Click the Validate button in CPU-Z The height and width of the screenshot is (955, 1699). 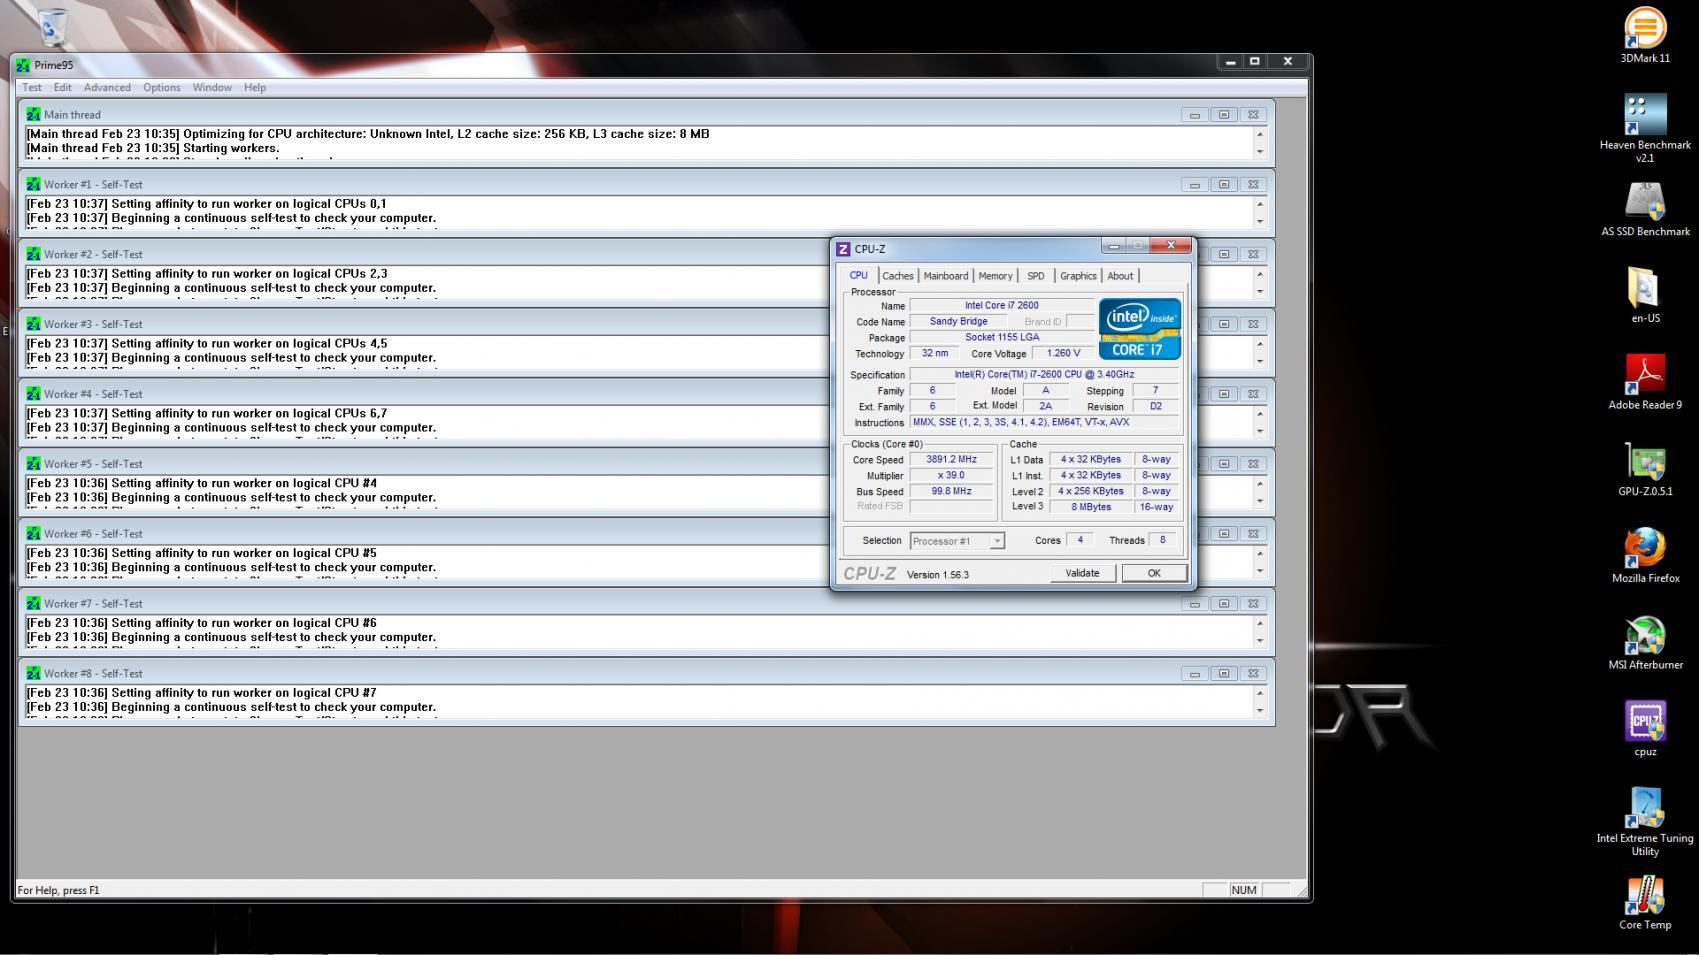pyautogui.click(x=1082, y=573)
